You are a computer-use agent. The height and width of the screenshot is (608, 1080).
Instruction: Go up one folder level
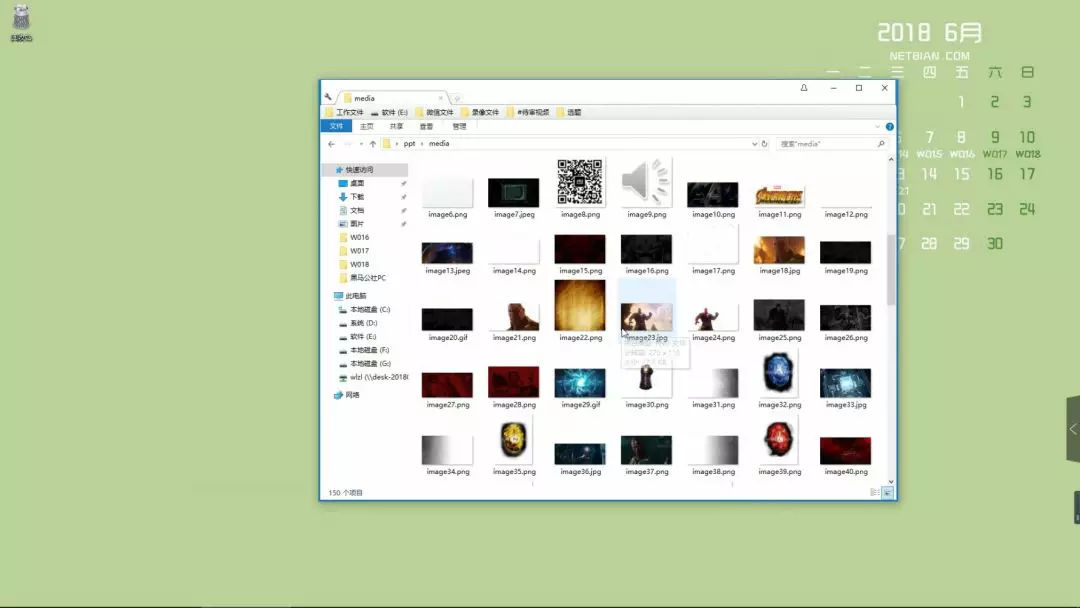point(373,144)
